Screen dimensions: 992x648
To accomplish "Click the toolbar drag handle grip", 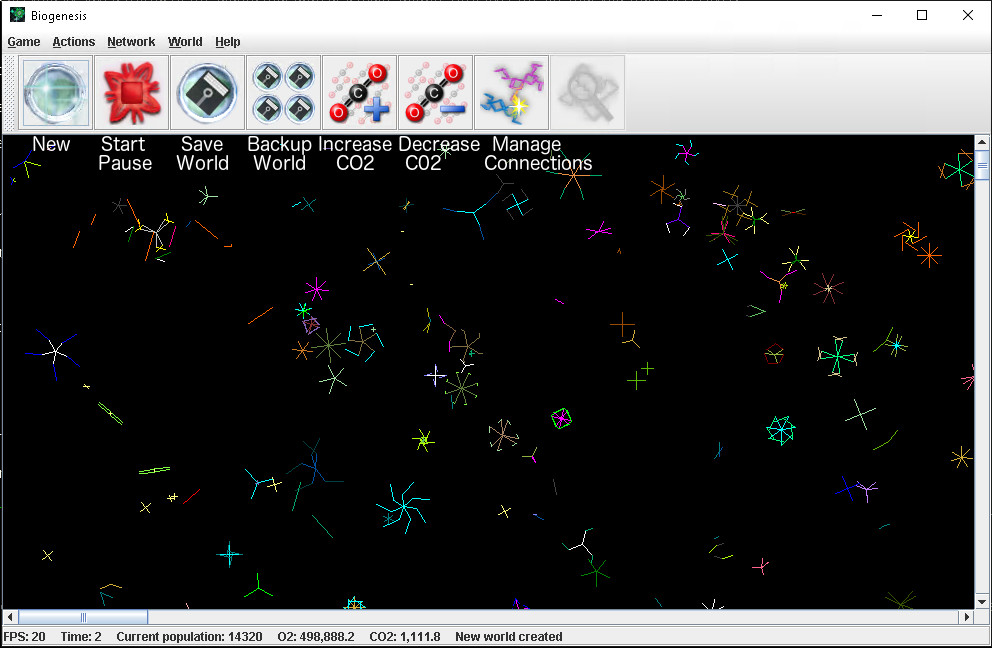I will coord(9,93).
